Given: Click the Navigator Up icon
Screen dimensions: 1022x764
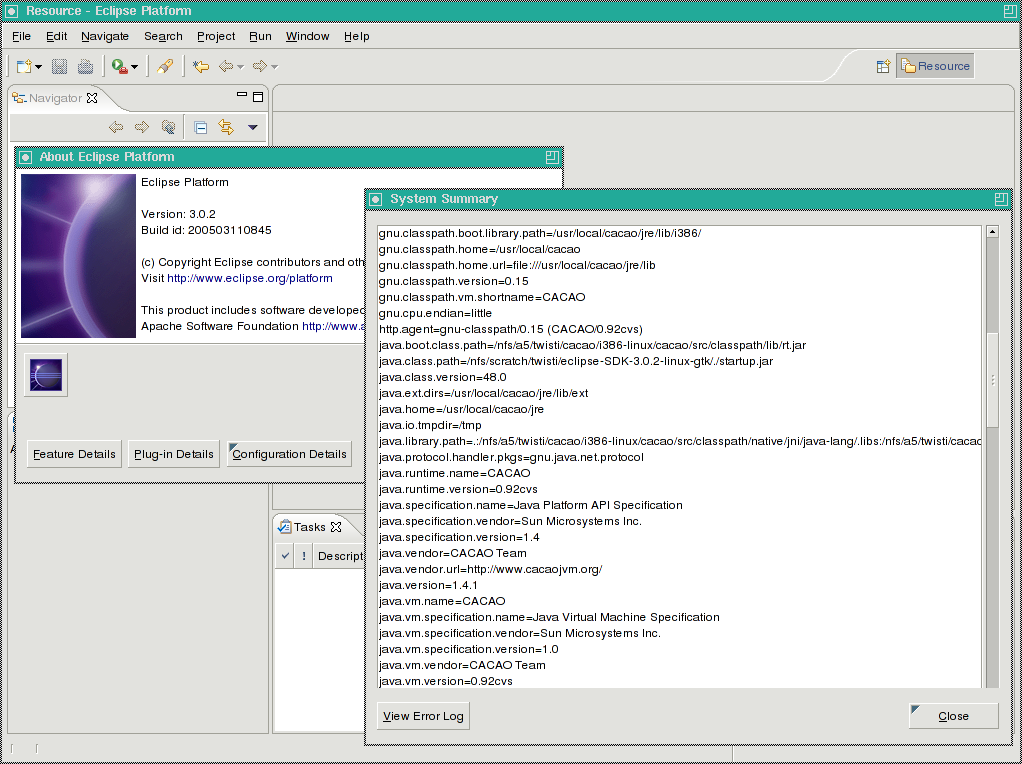Looking at the screenshot, I should [x=168, y=127].
